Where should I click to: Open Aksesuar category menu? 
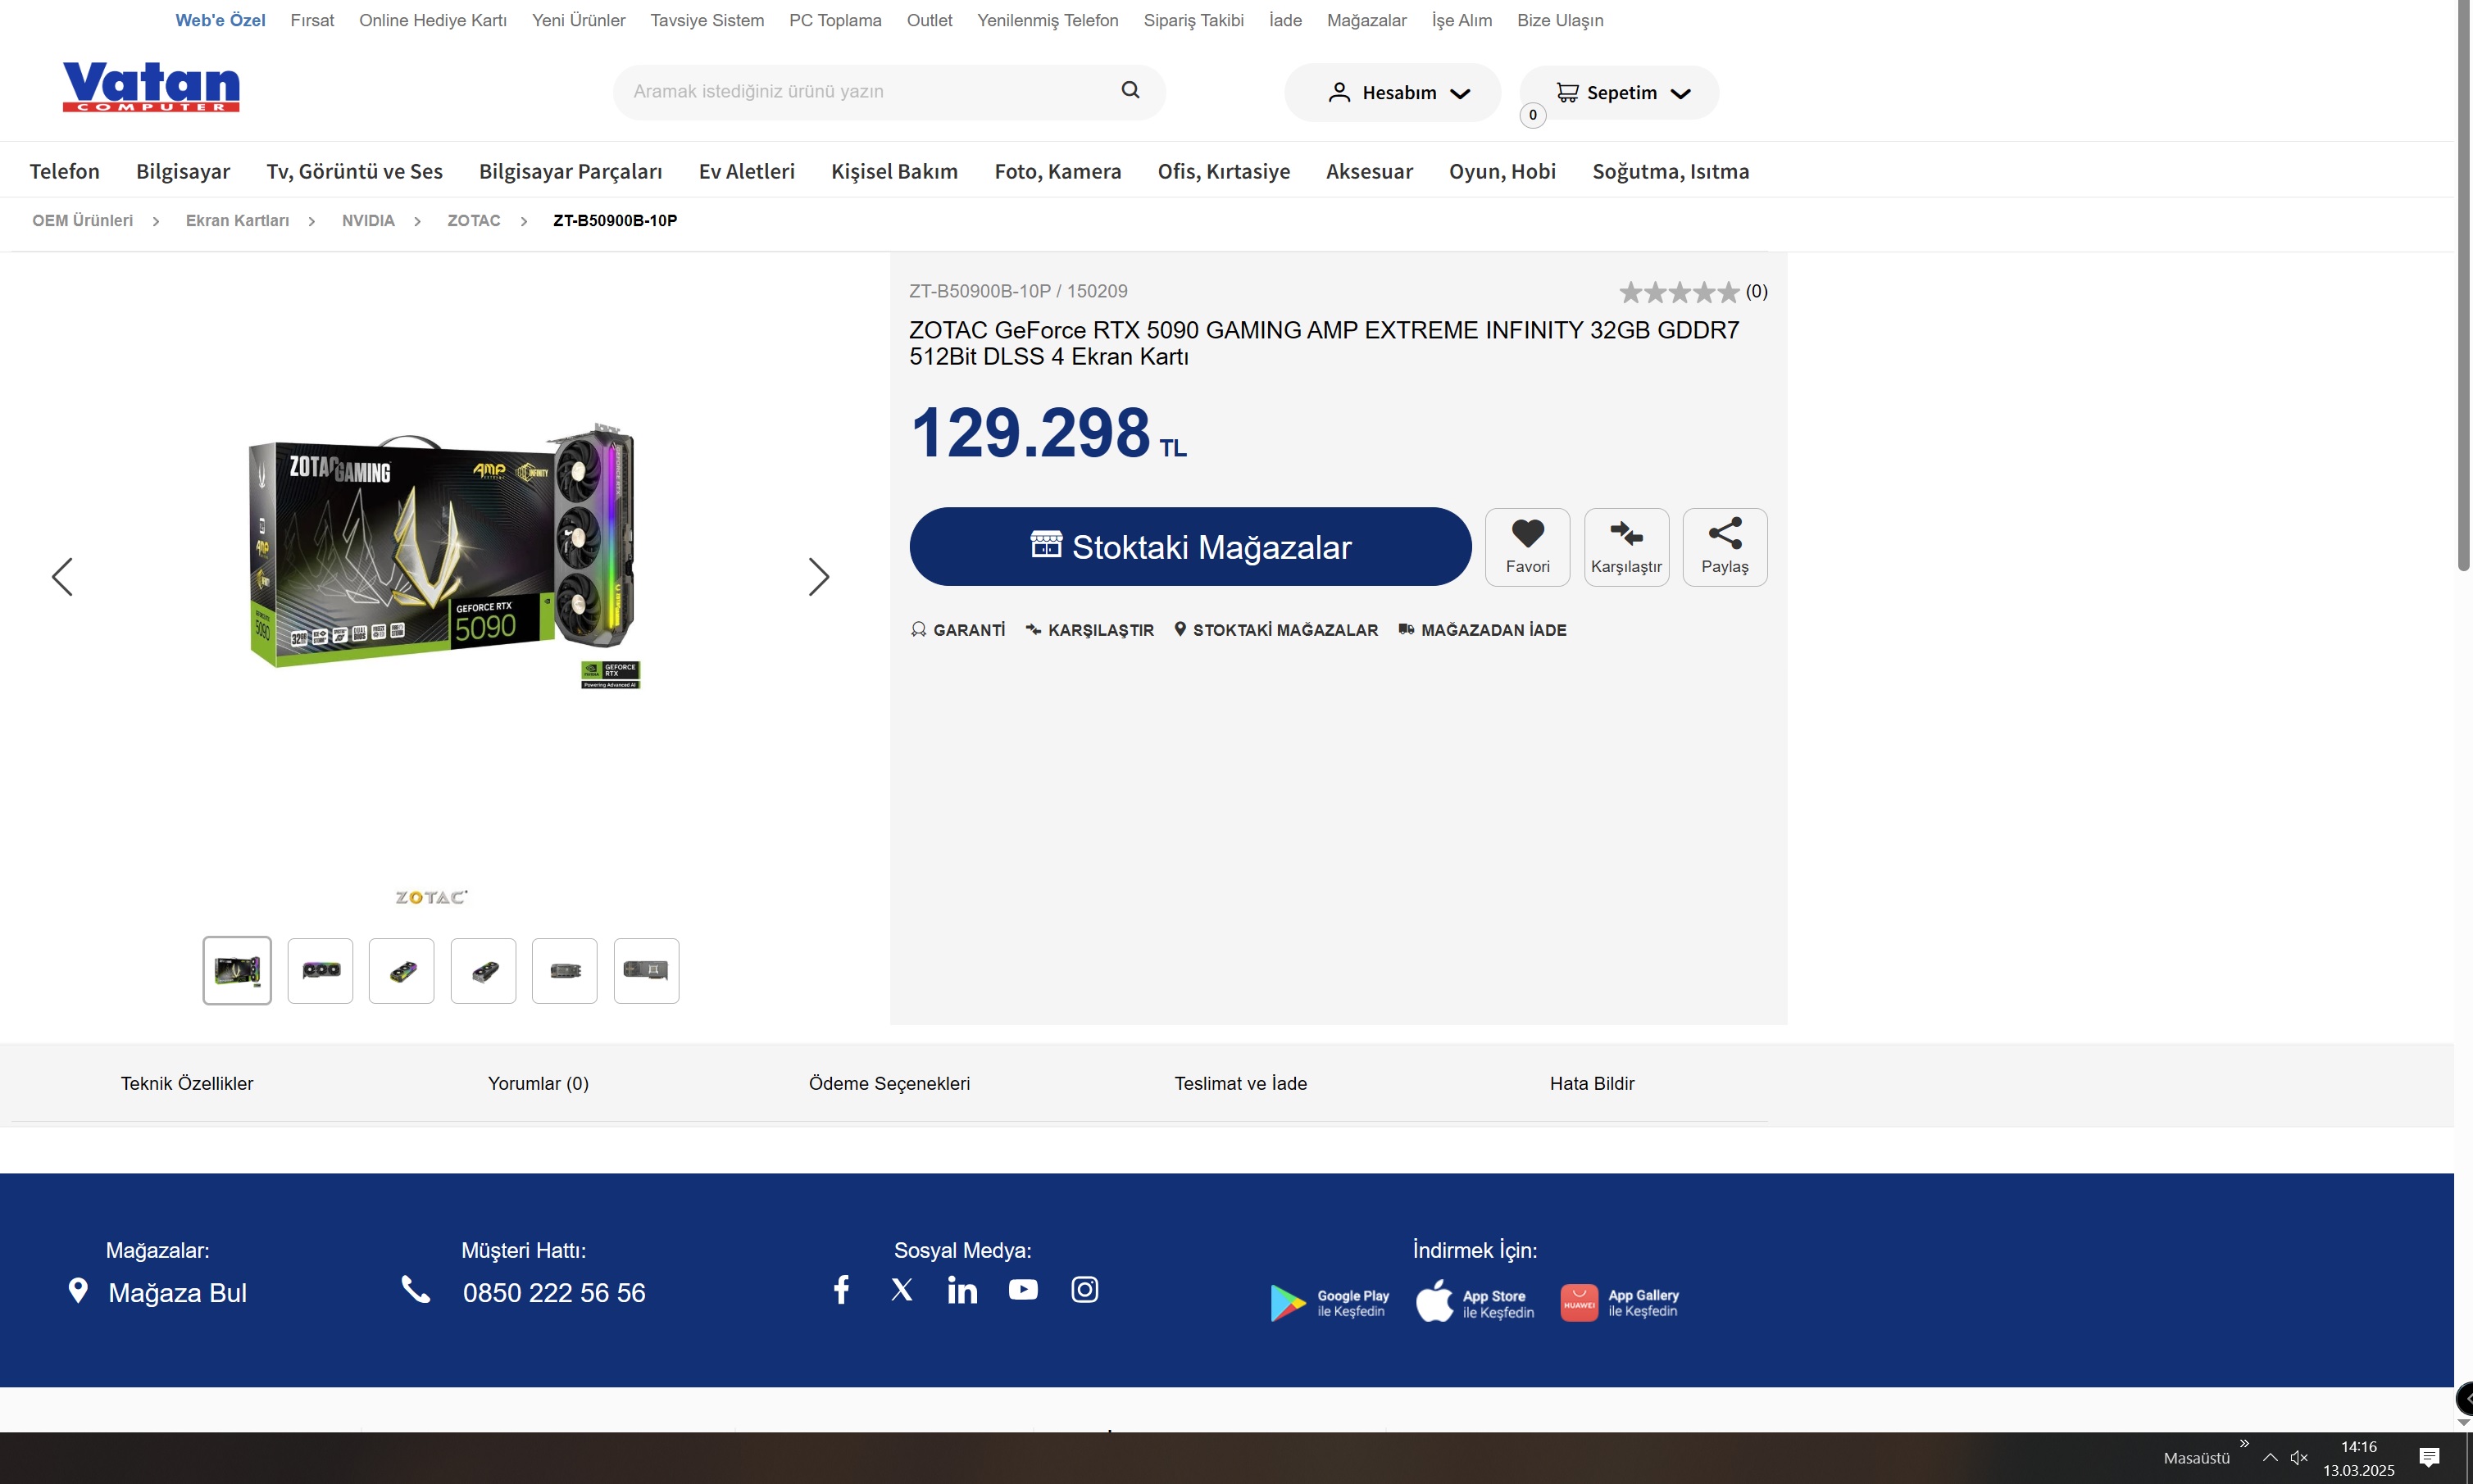coord(1369,171)
